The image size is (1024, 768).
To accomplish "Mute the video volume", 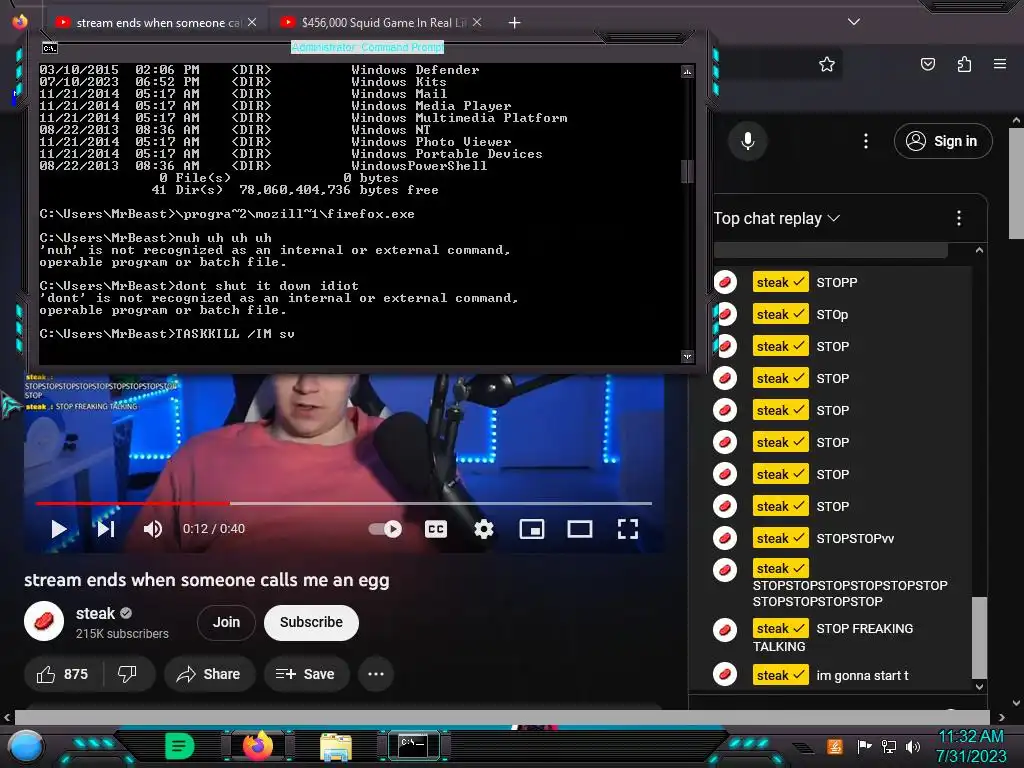I will coord(153,529).
